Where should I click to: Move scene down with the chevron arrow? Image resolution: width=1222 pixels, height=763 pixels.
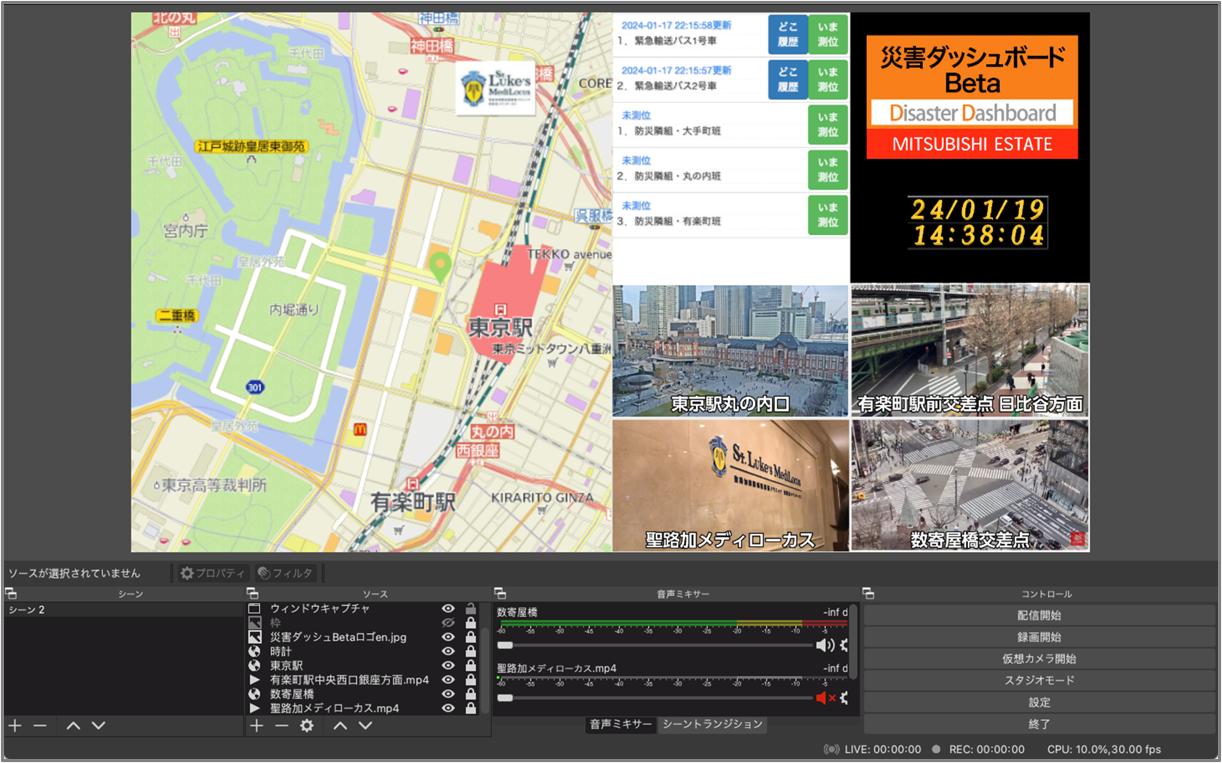tap(98, 725)
